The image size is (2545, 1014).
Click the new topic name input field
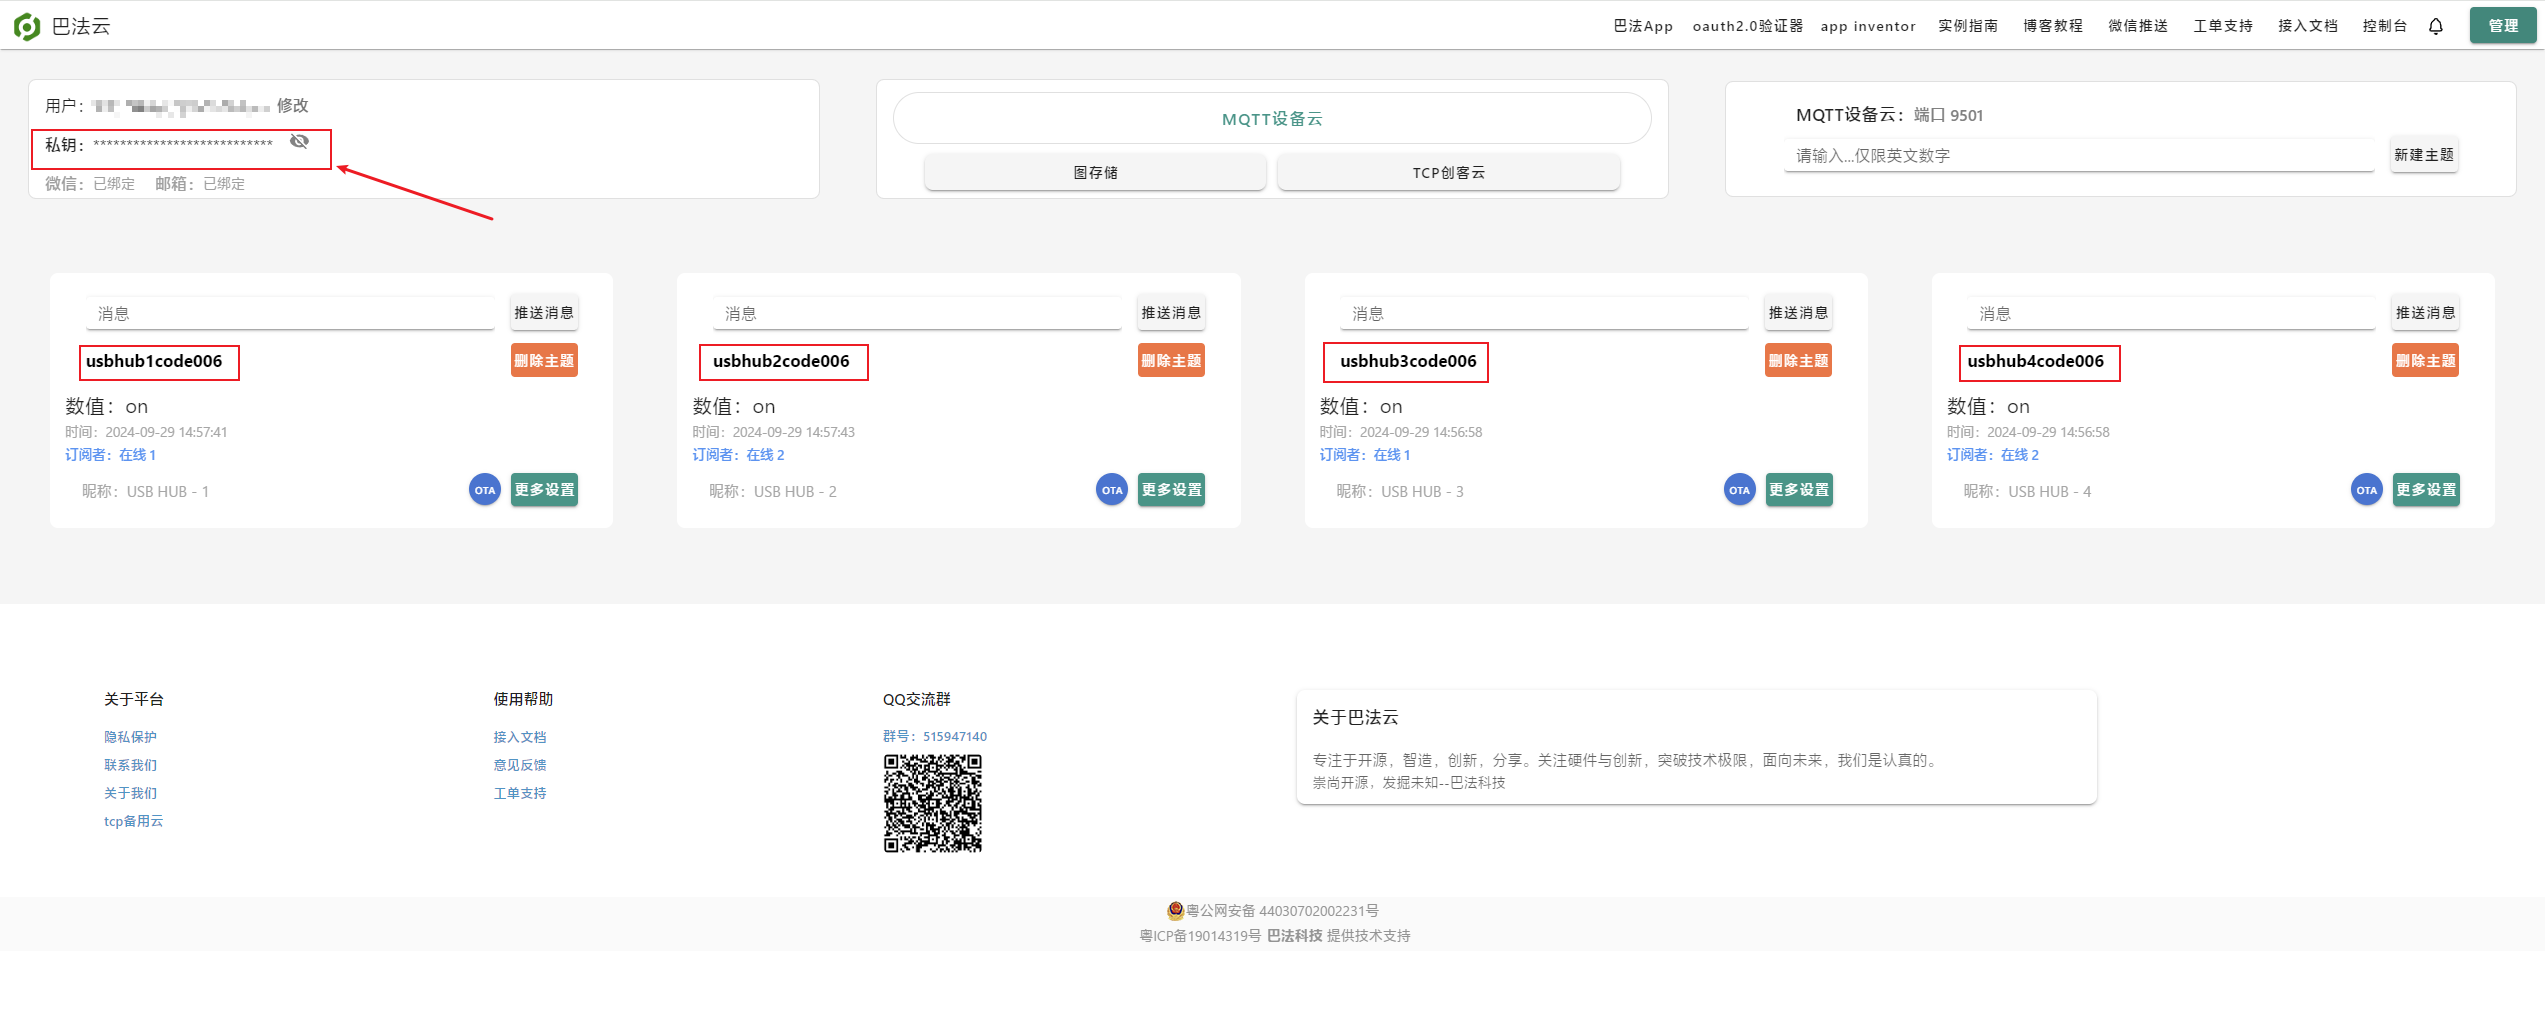[x=2078, y=156]
